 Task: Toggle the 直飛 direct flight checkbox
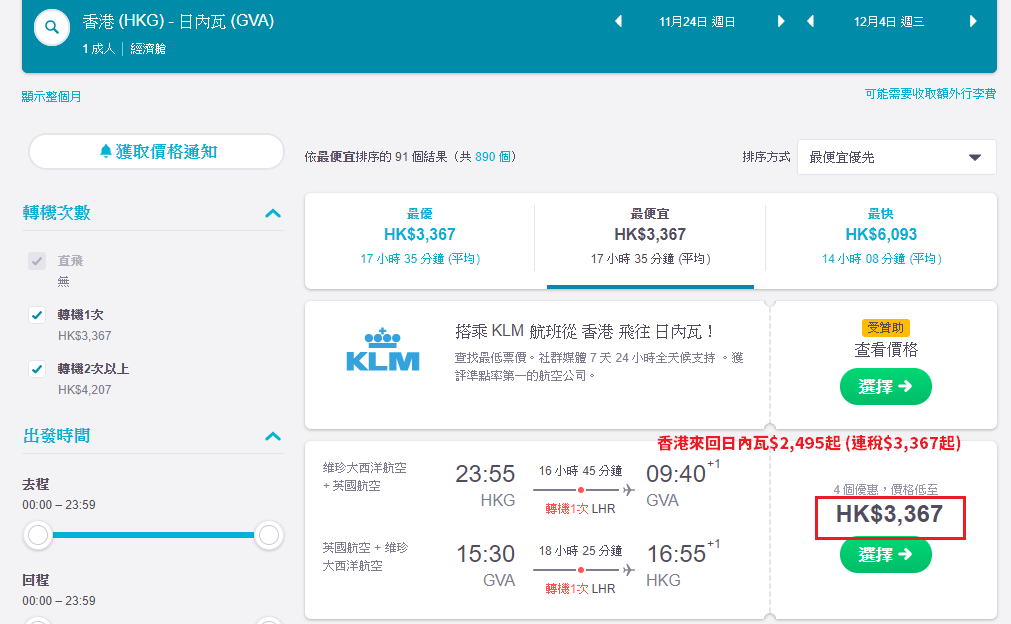click(x=37, y=260)
